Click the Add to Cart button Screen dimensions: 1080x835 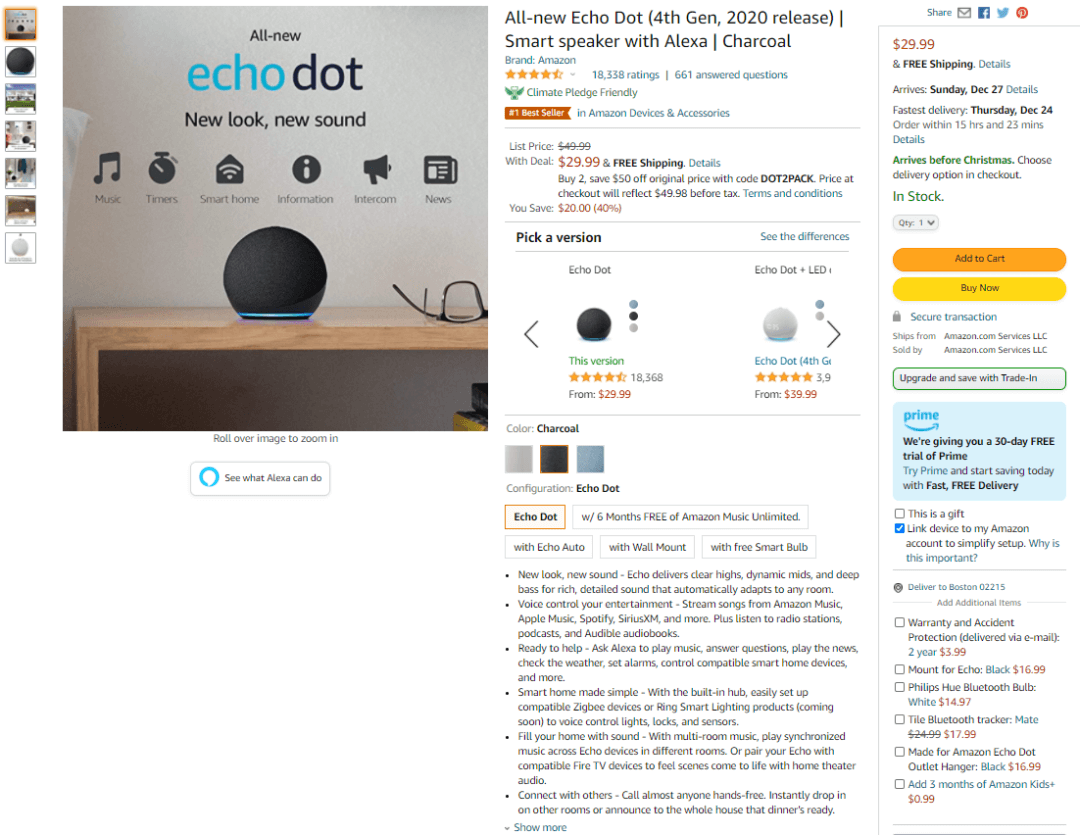click(979, 259)
